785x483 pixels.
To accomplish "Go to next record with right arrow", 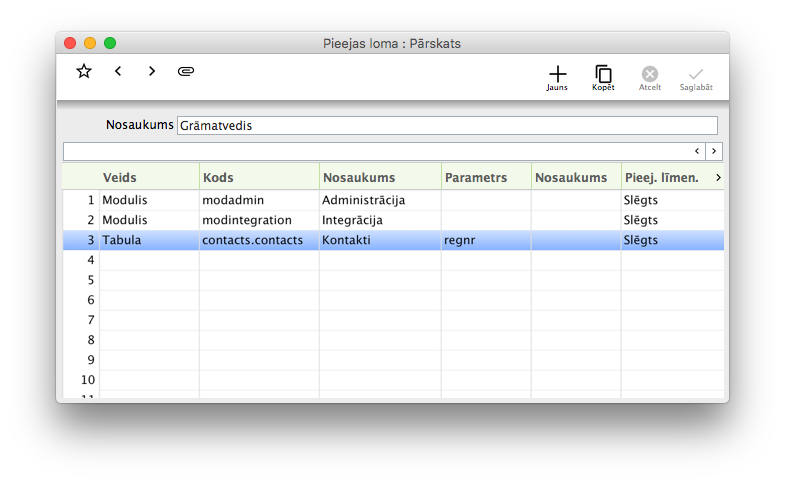I will coord(152,71).
